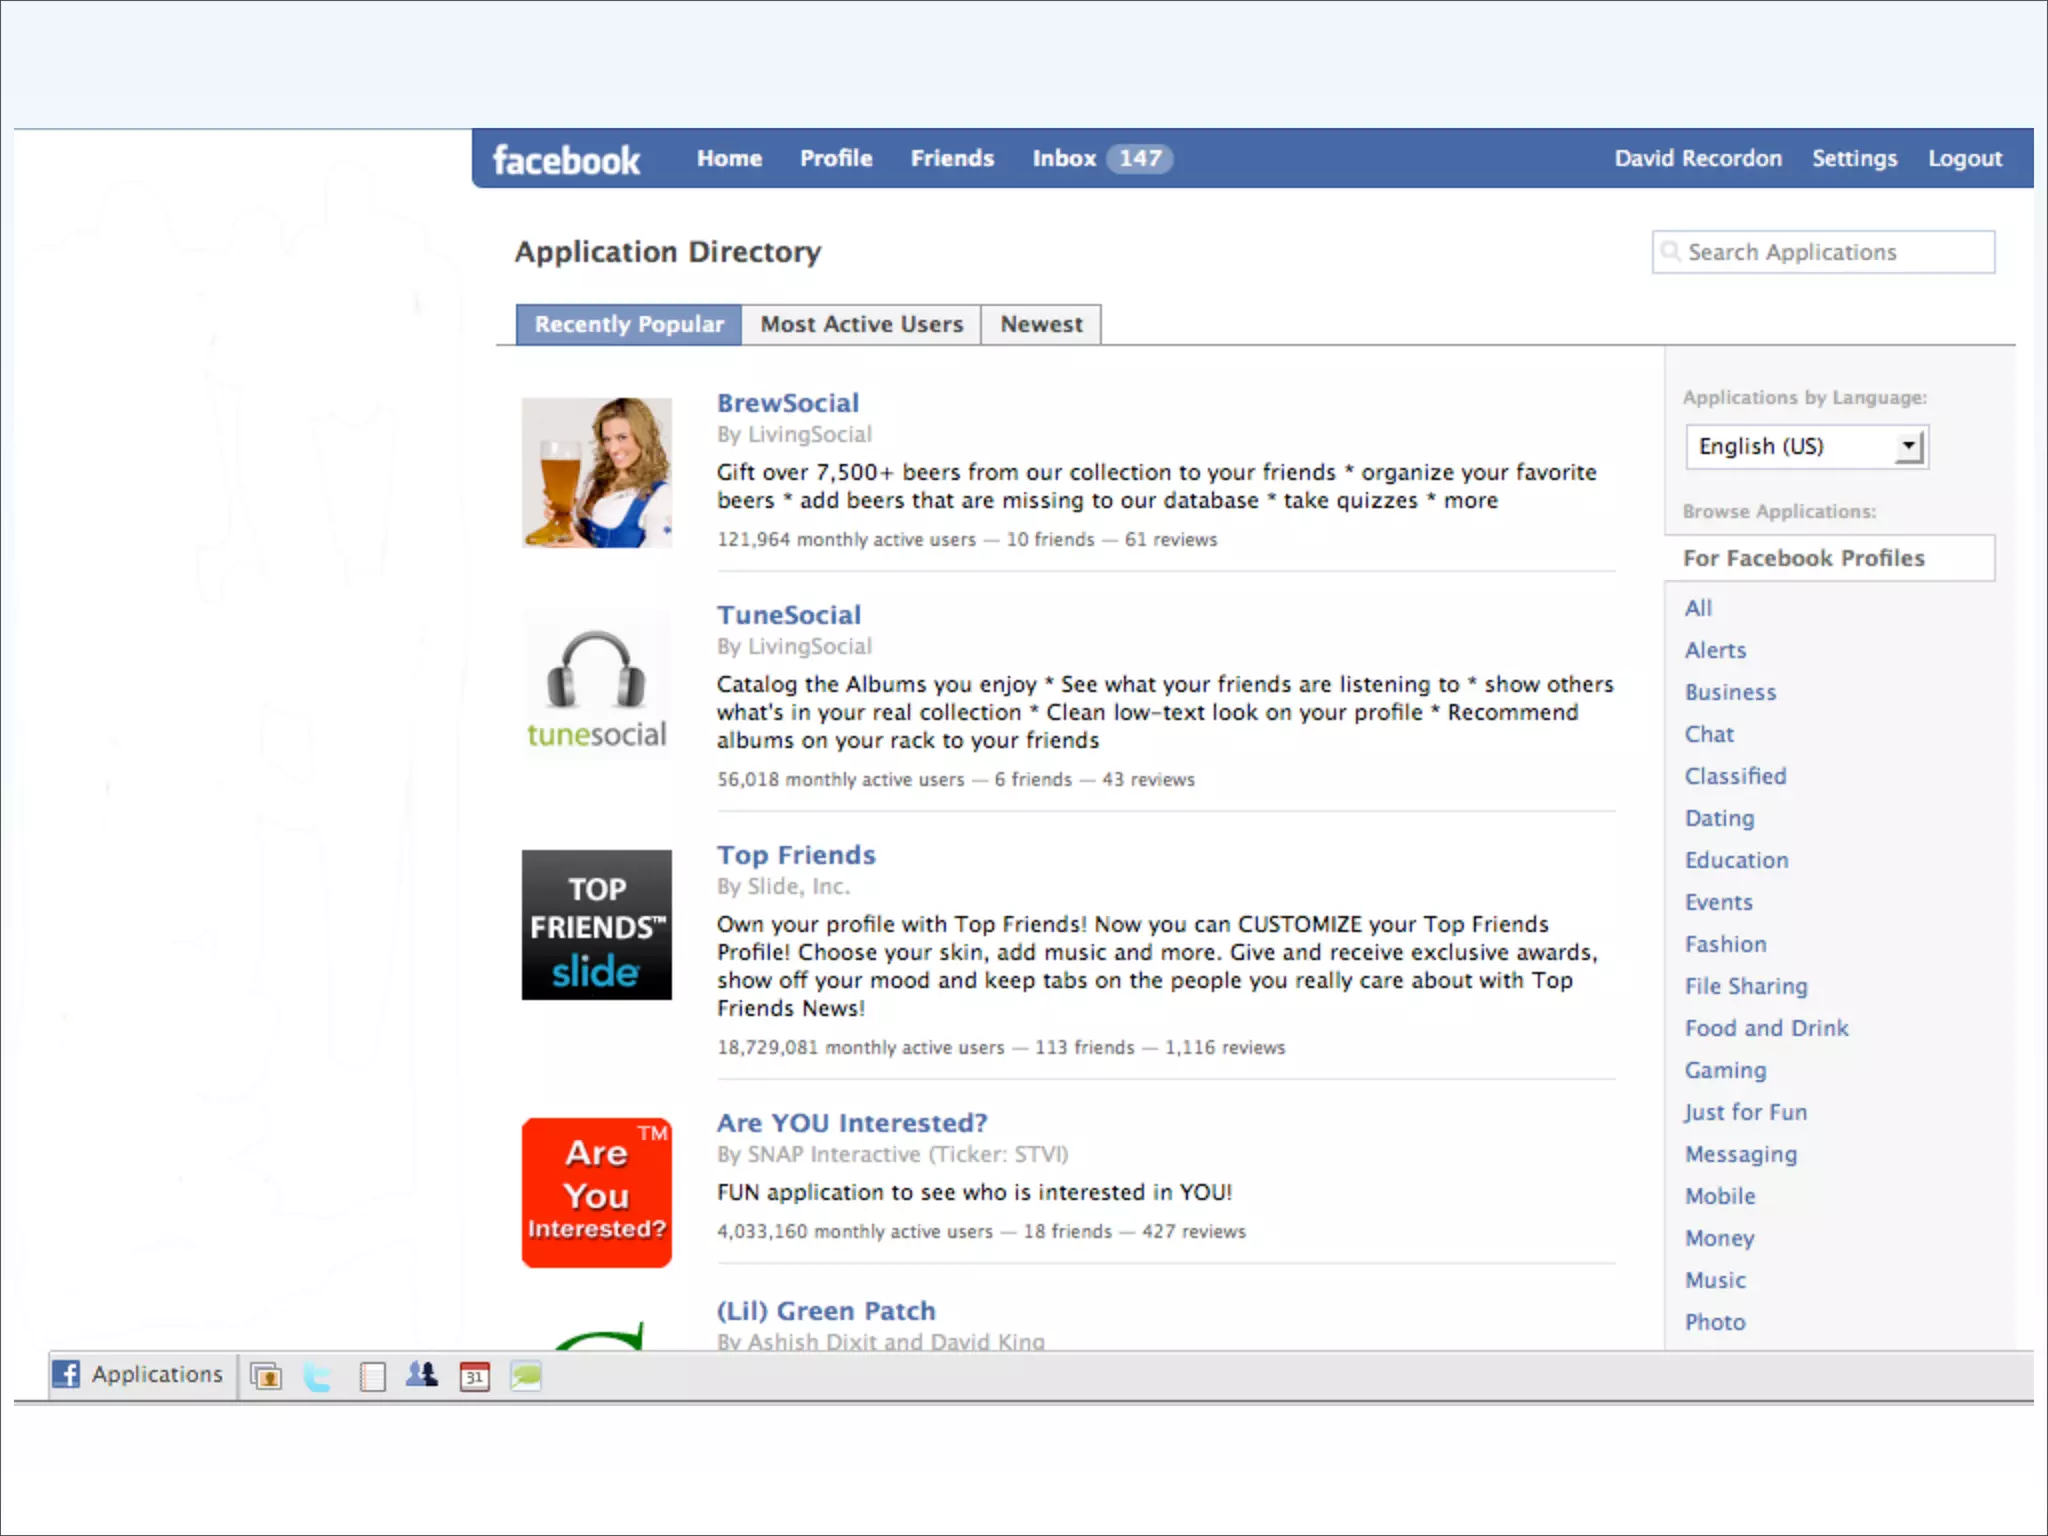The height and width of the screenshot is (1536, 2048).
Task: Click the Facebook logo in Applications bar
Action: 66,1374
